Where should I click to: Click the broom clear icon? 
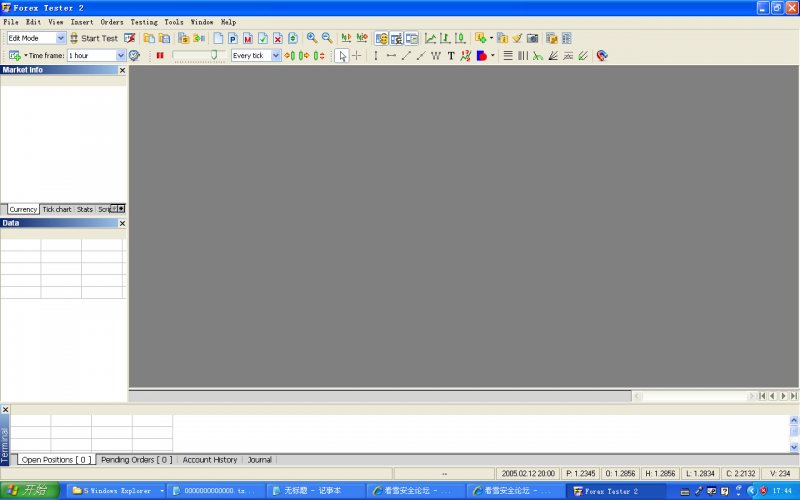tap(517, 38)
